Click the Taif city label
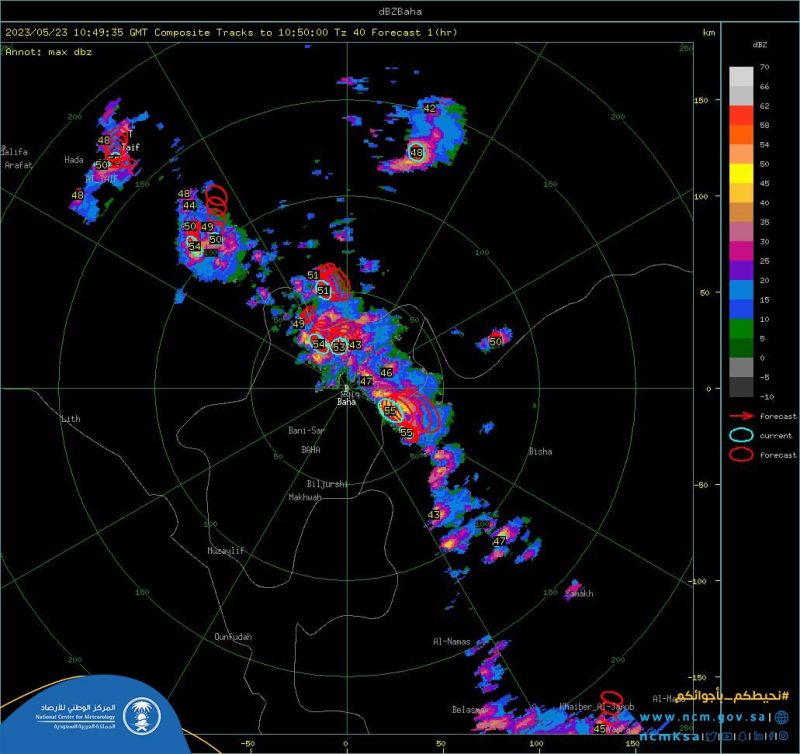This screenshot has height=754, width=800. click(131, 147)
